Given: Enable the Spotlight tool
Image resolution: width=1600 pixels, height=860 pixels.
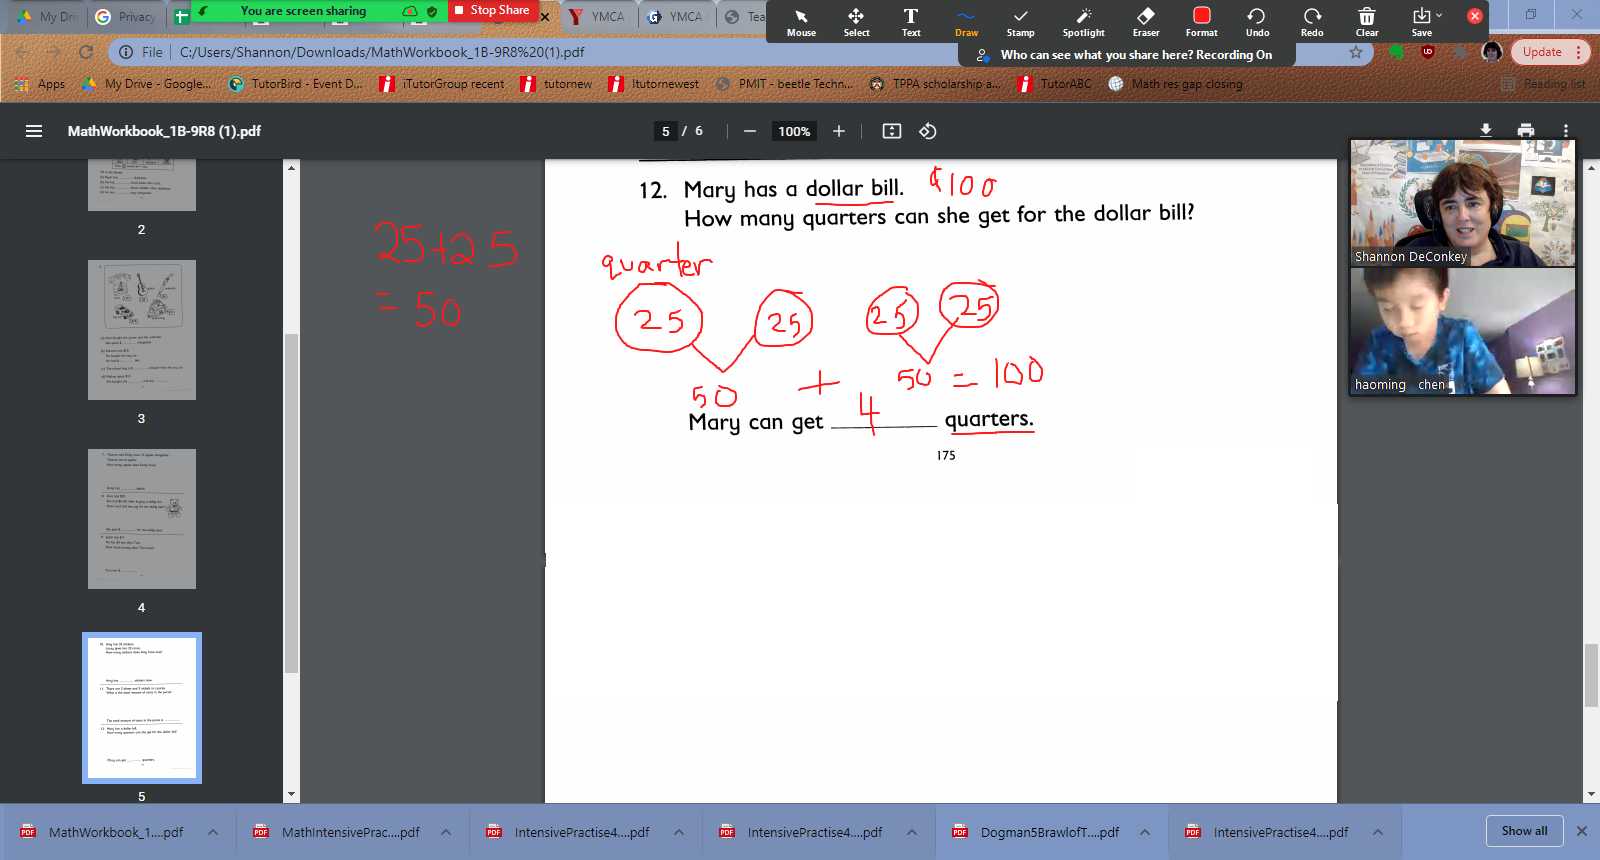Looking at the screenshot, I should coord(1084,22).
